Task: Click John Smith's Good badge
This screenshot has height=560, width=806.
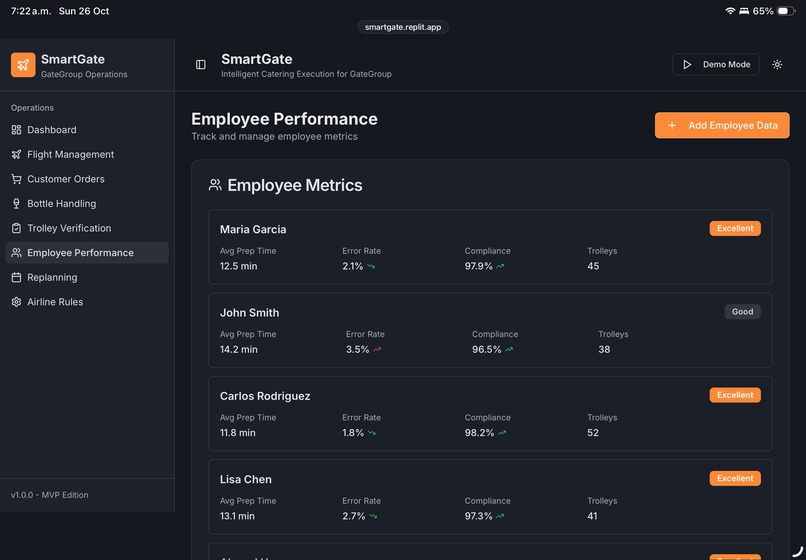Action: 742,312
